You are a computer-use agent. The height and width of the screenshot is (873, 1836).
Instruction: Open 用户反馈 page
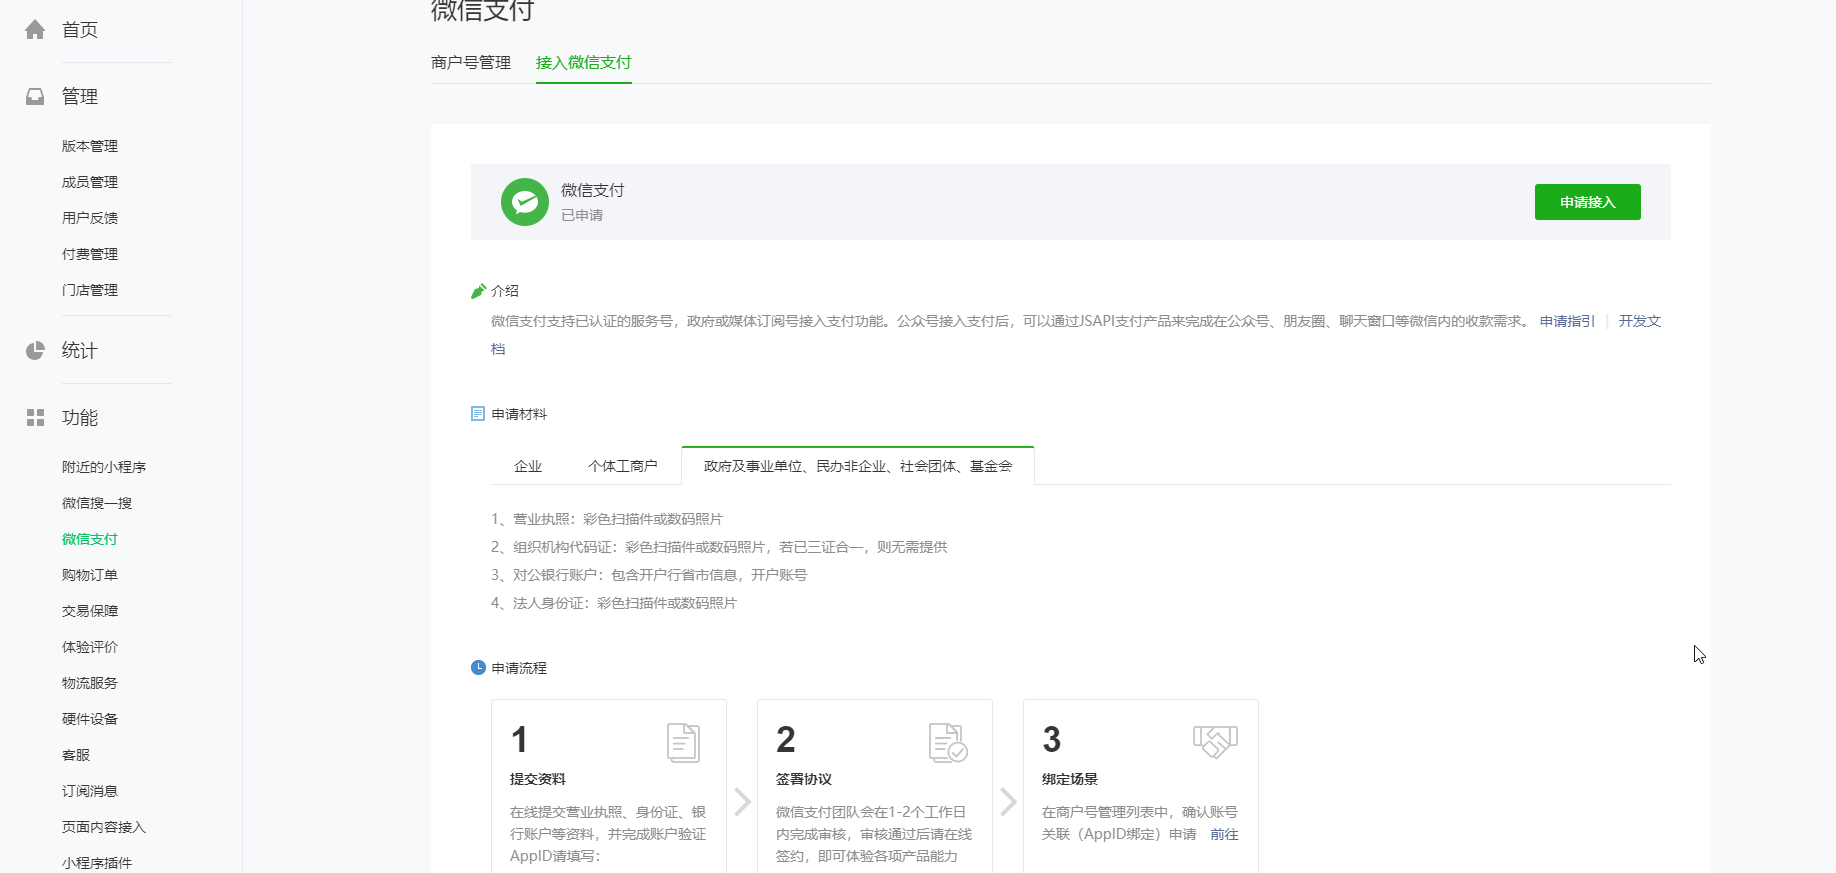(90, 218)
